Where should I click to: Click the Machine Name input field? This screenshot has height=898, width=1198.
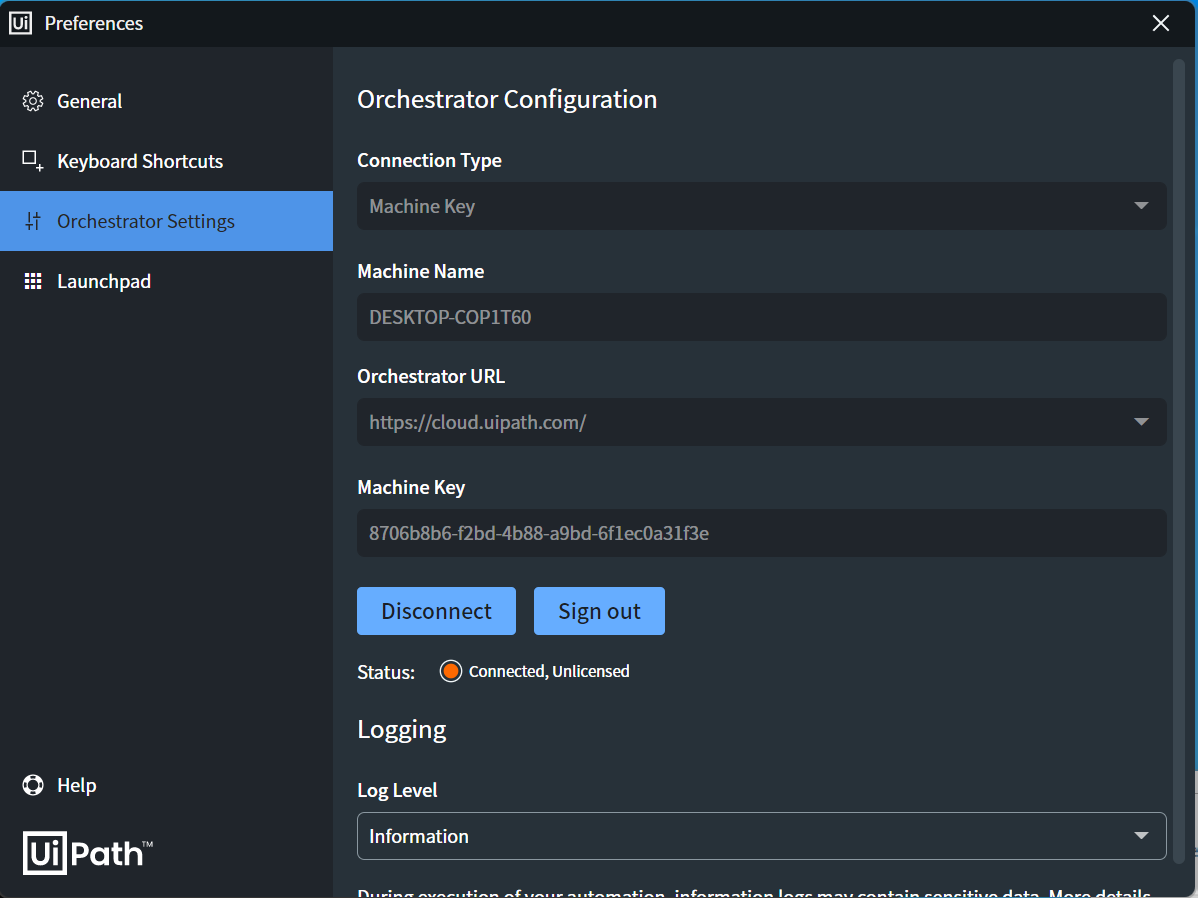click(761, 317)
